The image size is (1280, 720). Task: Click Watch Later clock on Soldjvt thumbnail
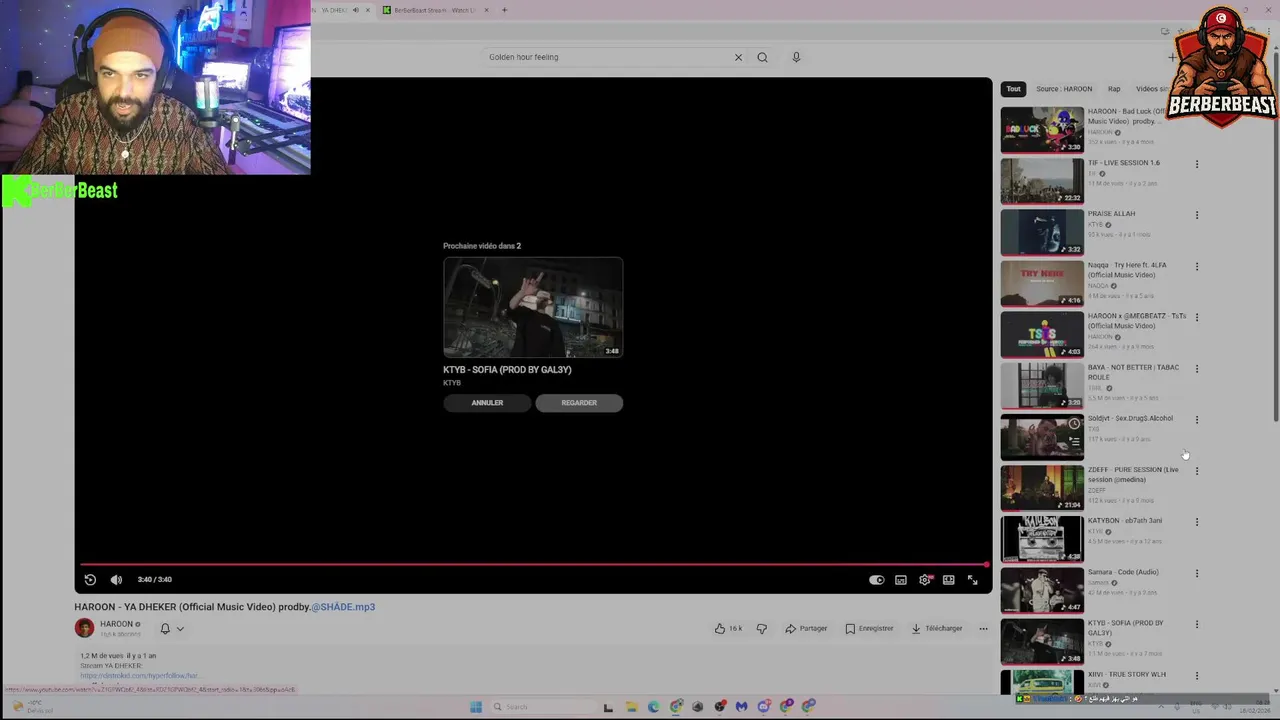pos(1074,424)
